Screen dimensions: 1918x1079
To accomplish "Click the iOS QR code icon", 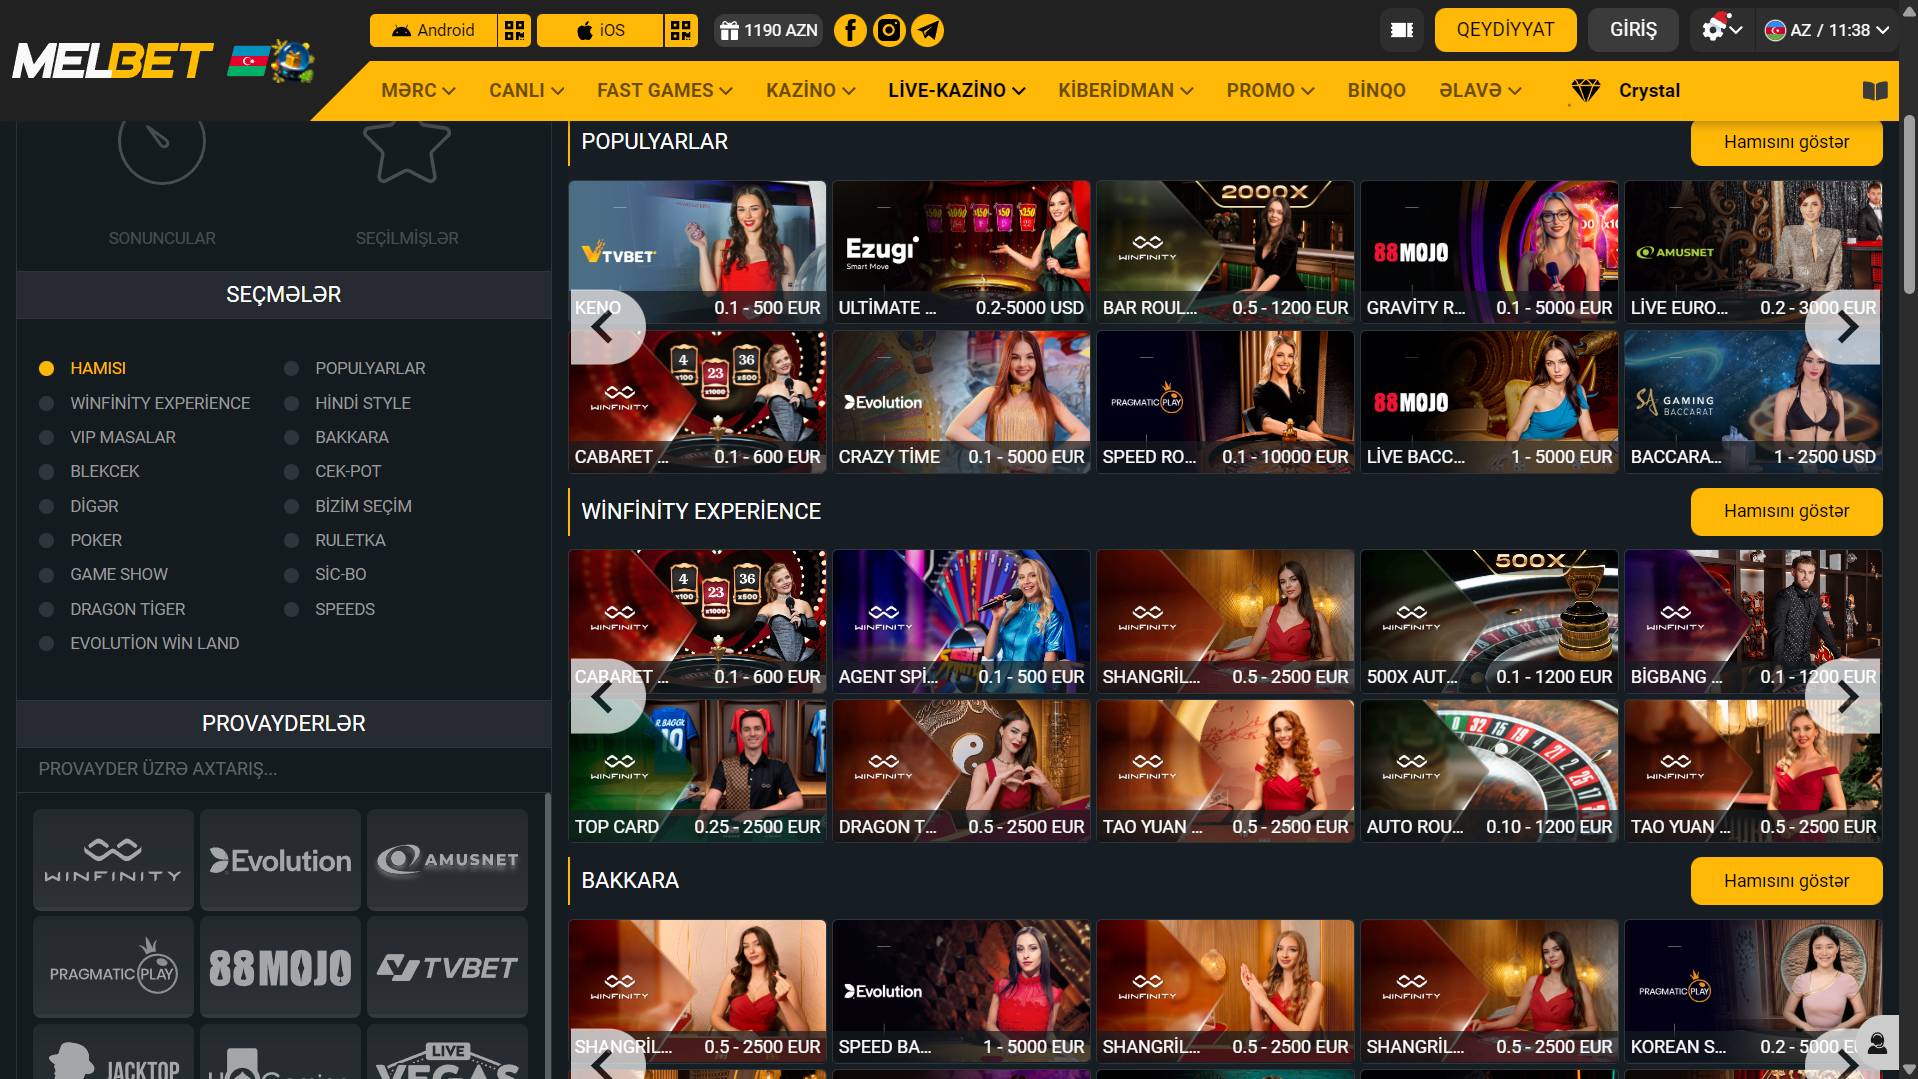I will coord(680,30).
